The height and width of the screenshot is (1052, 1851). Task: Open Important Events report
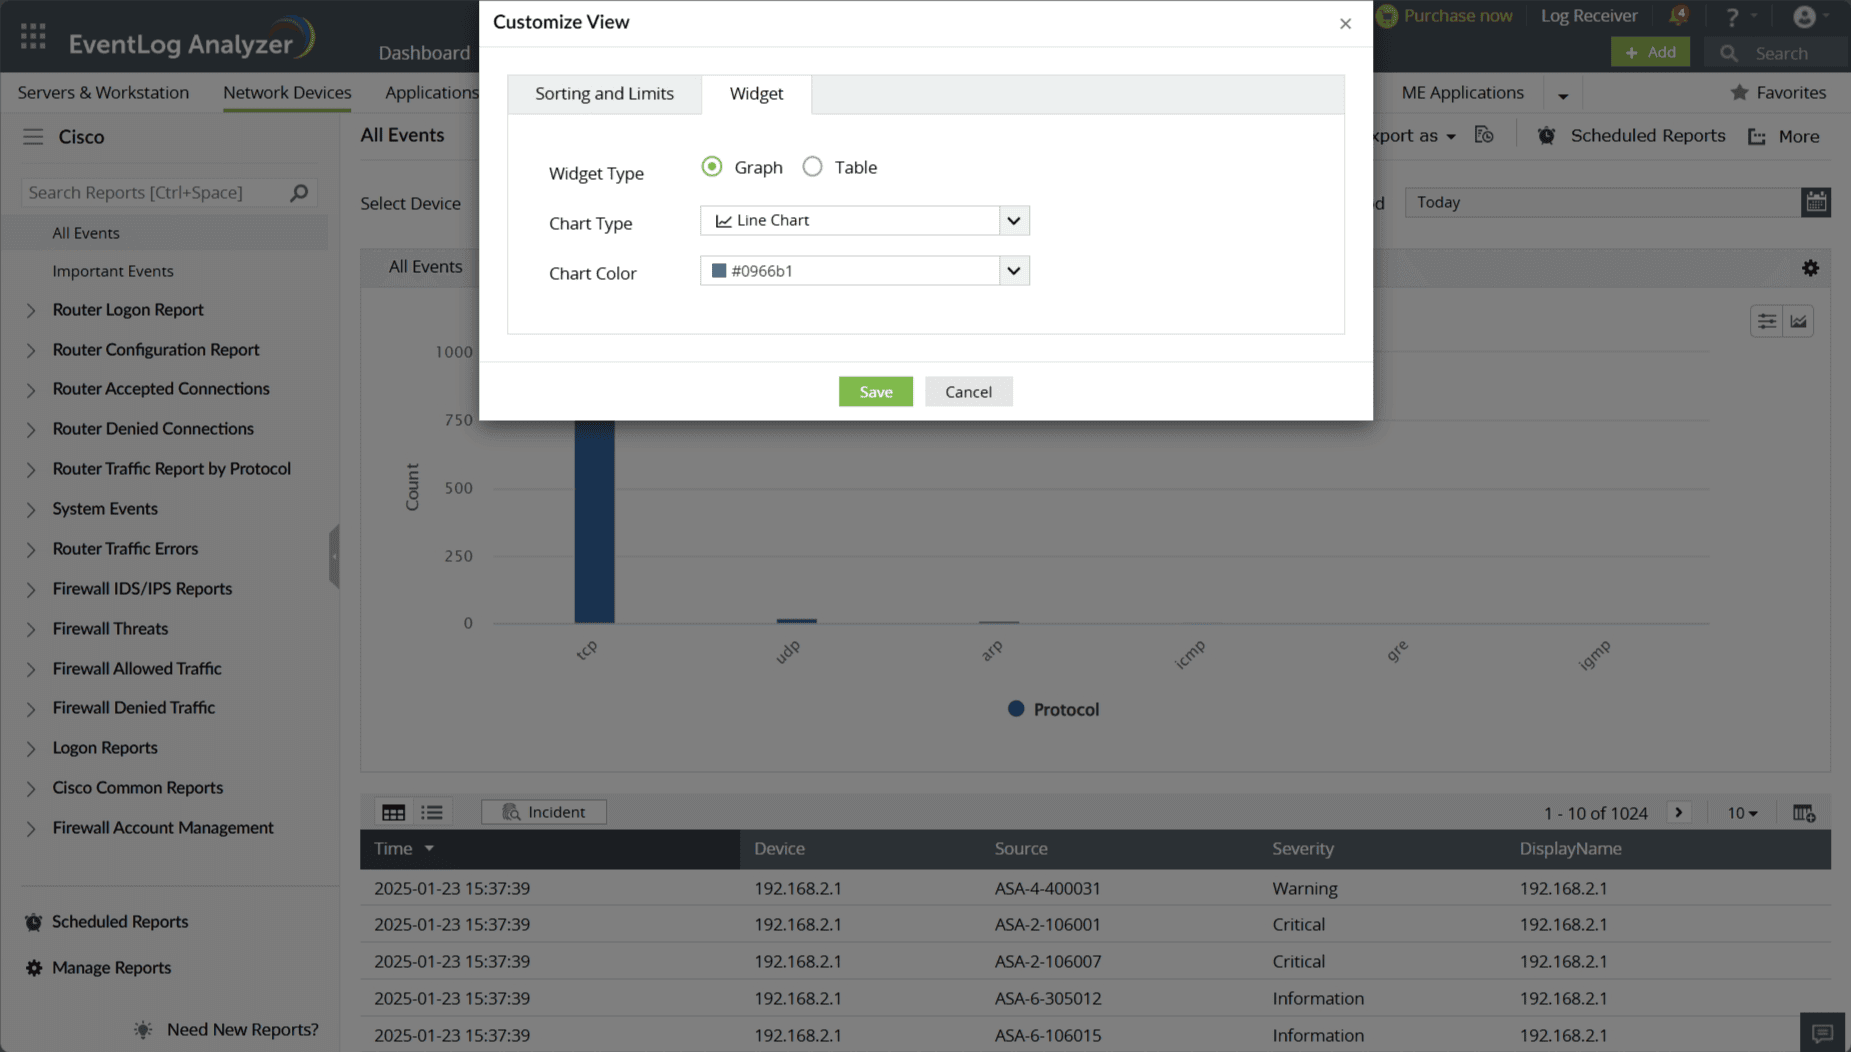point(113,271)
